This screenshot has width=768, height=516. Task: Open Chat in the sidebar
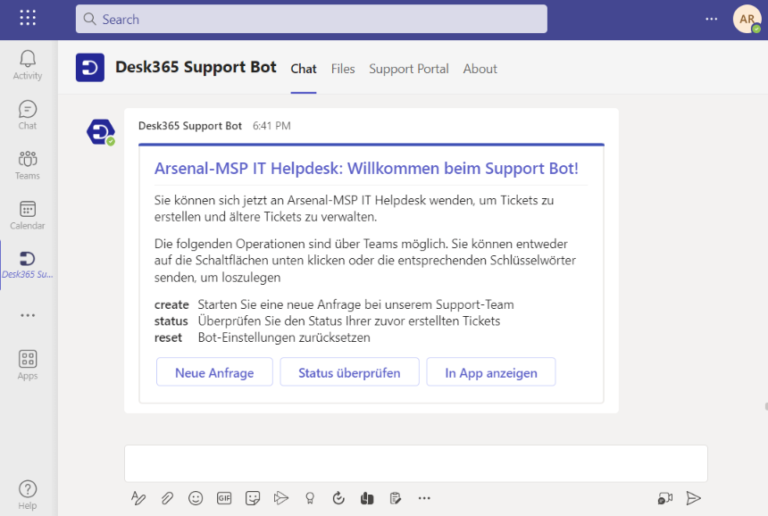[27, 115]
